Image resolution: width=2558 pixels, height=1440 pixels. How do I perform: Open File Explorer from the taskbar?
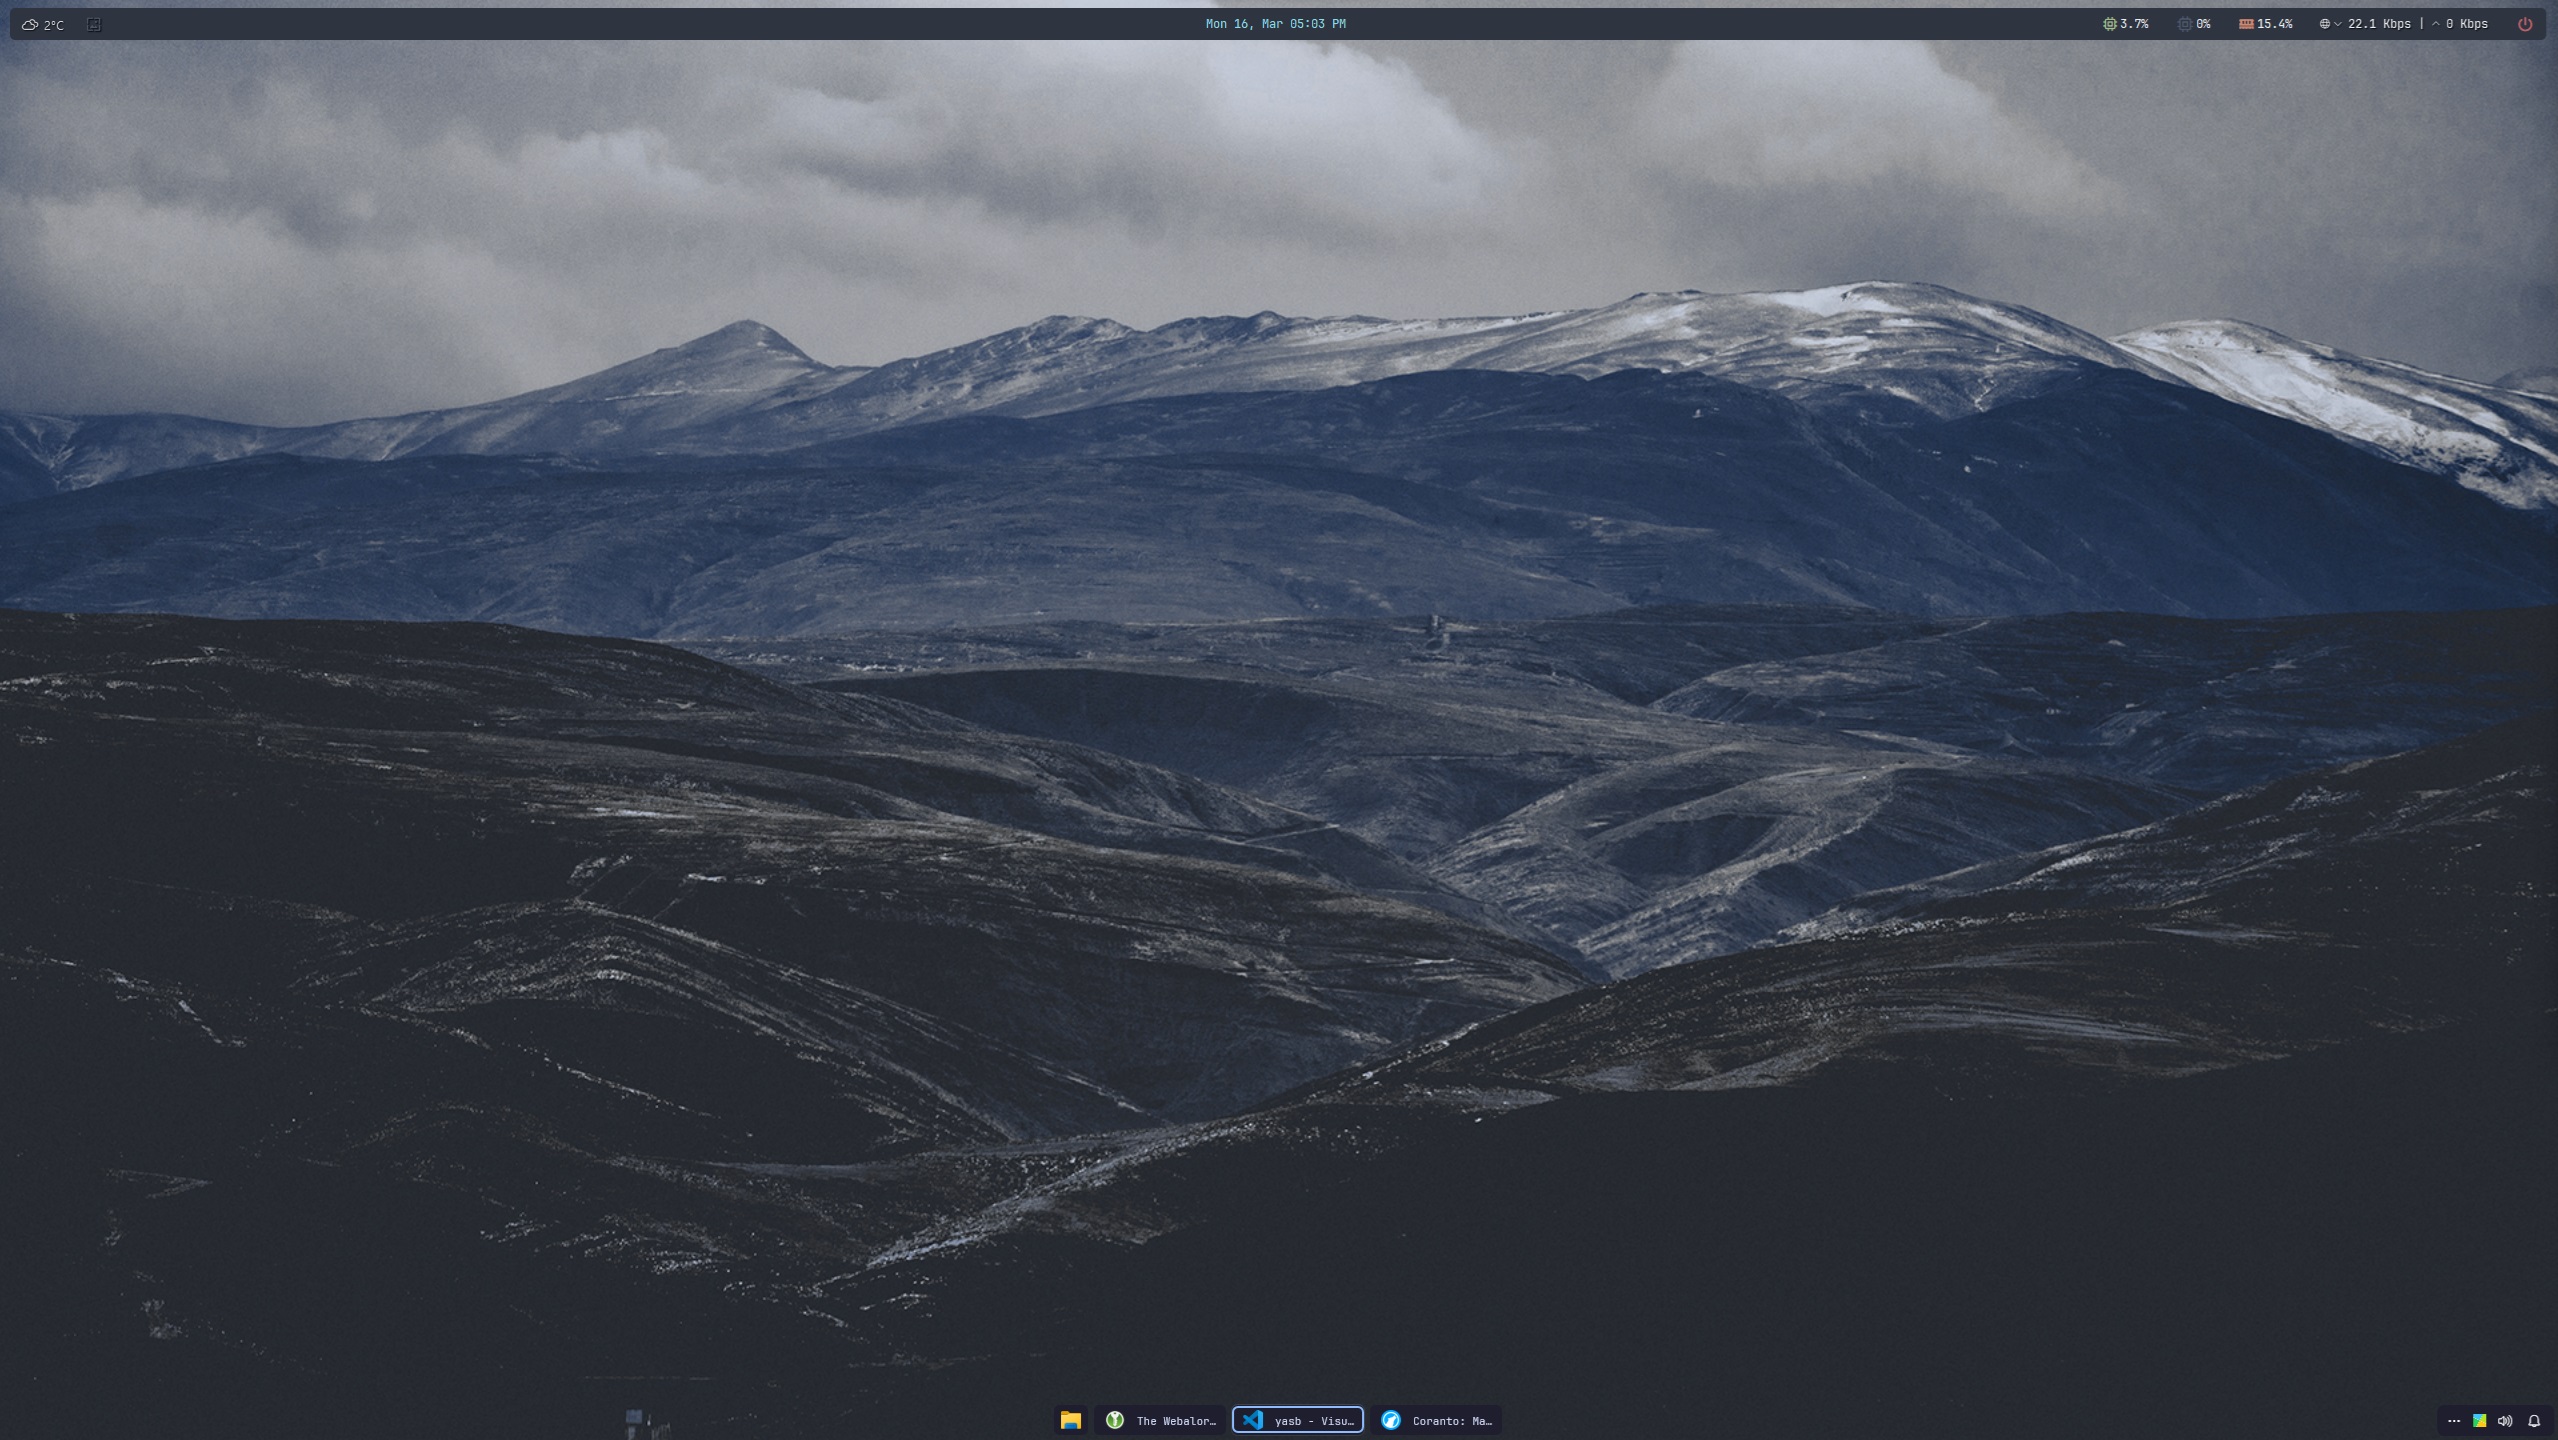(x=1070, y=1420)
